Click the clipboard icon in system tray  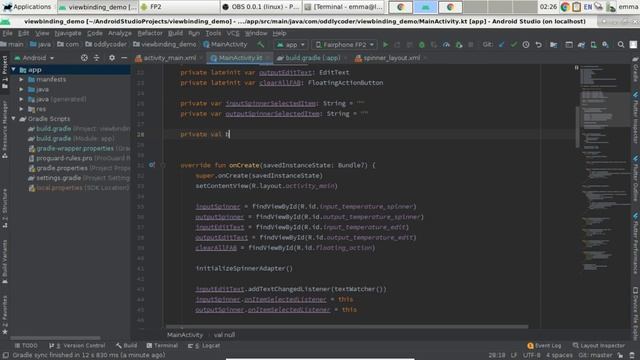point(576,7)
